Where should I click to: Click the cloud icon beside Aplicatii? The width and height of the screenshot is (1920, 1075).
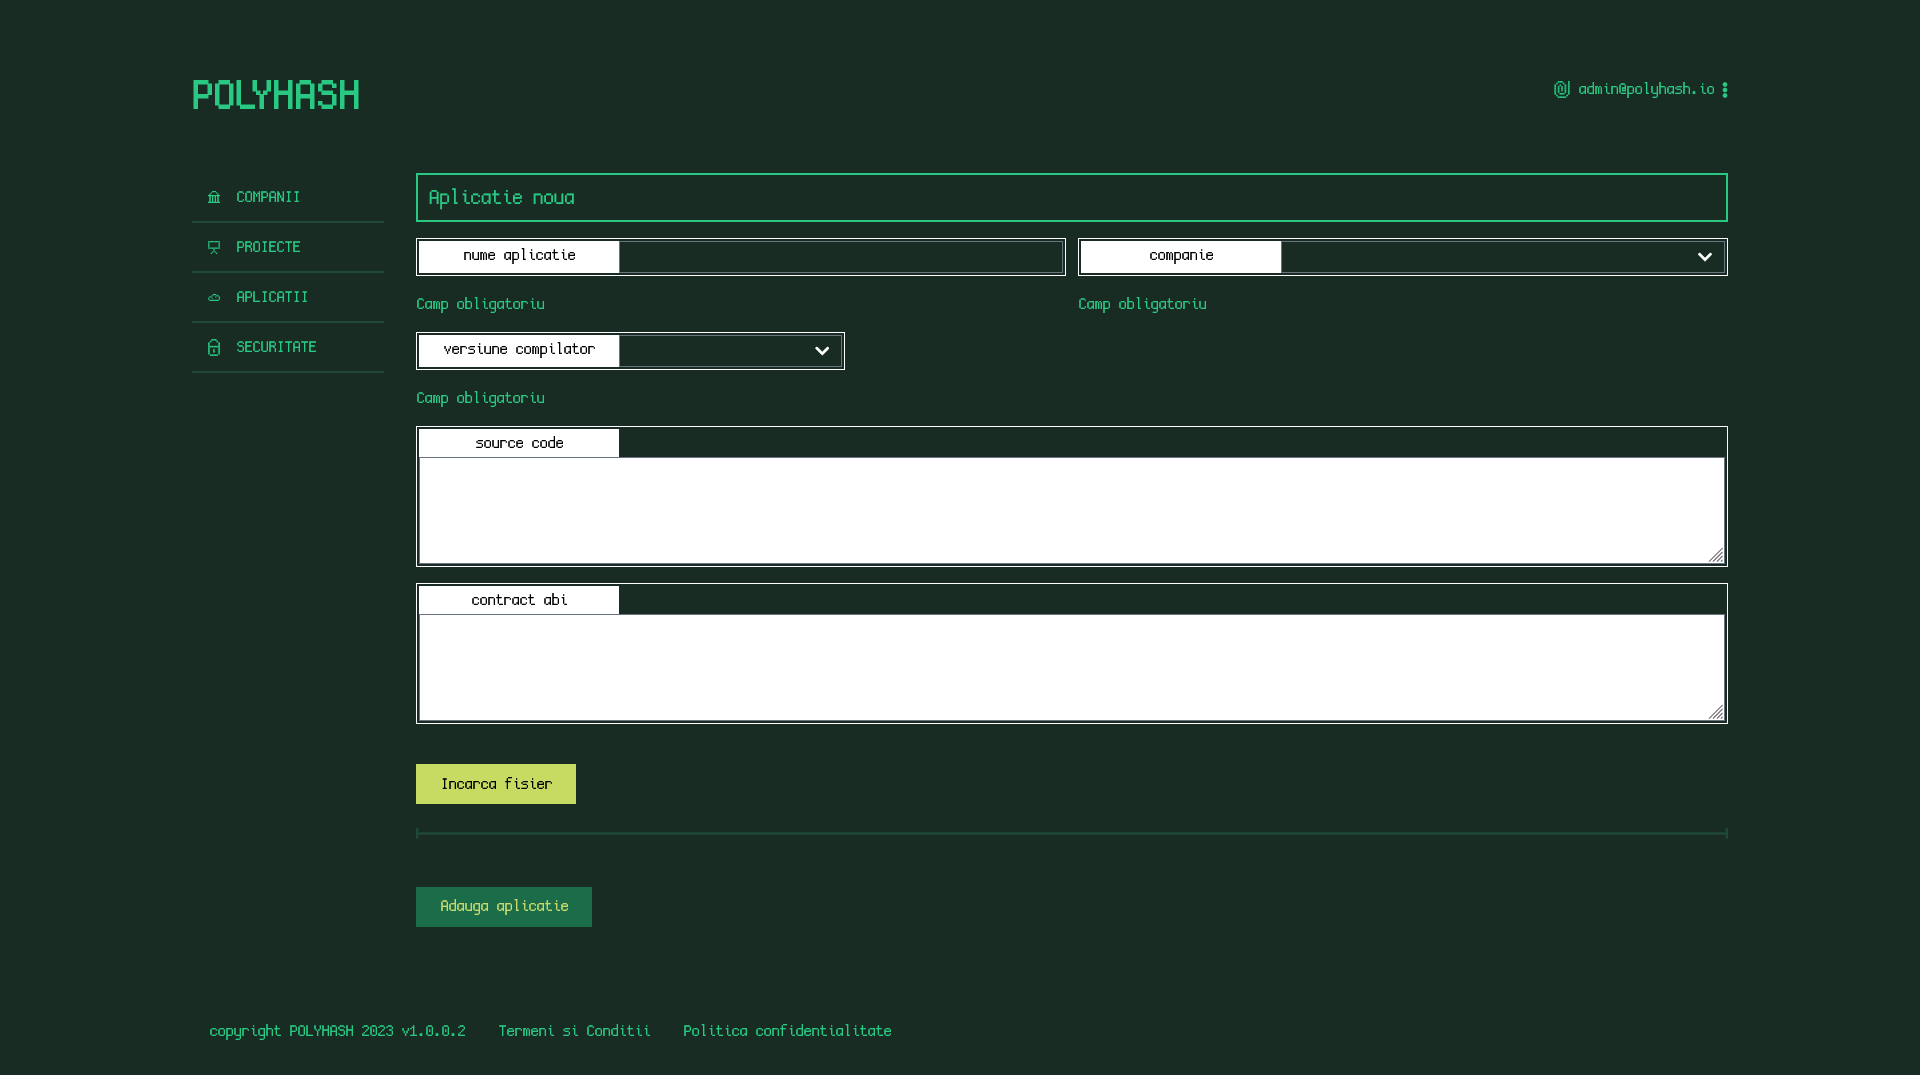pos(214,298)
